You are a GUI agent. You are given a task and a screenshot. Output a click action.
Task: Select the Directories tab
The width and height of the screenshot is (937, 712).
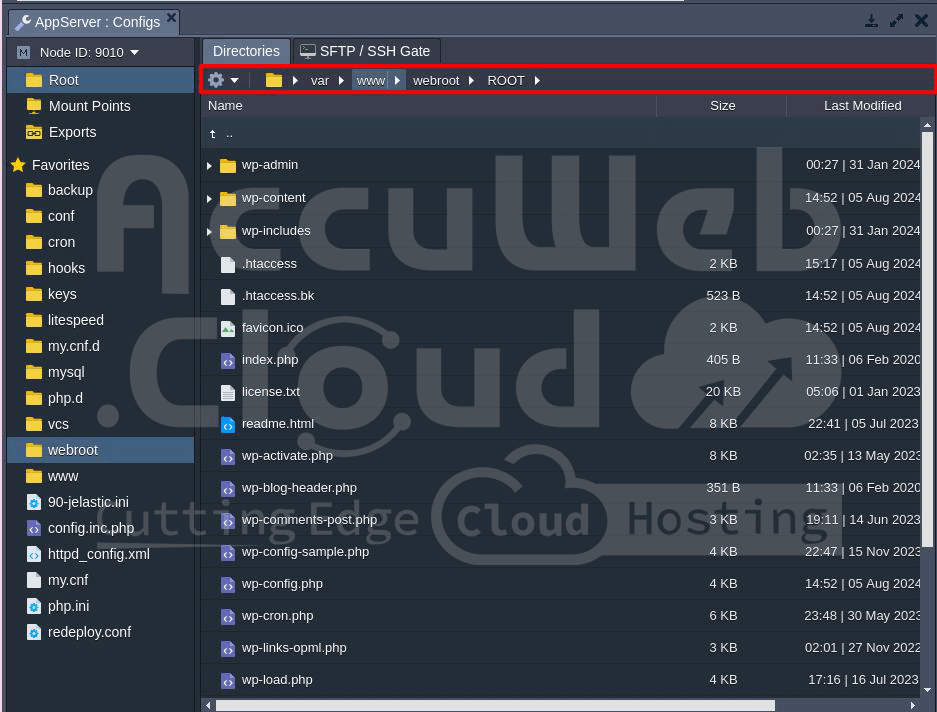click(246, 51)
